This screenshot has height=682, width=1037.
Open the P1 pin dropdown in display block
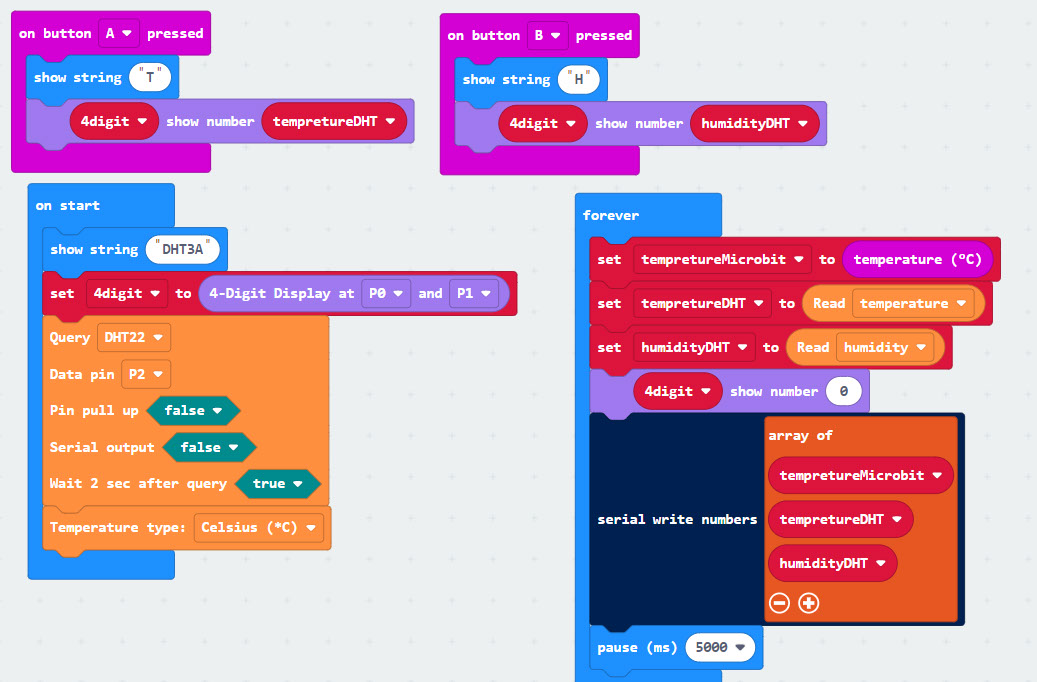click(x=472, y=294)
